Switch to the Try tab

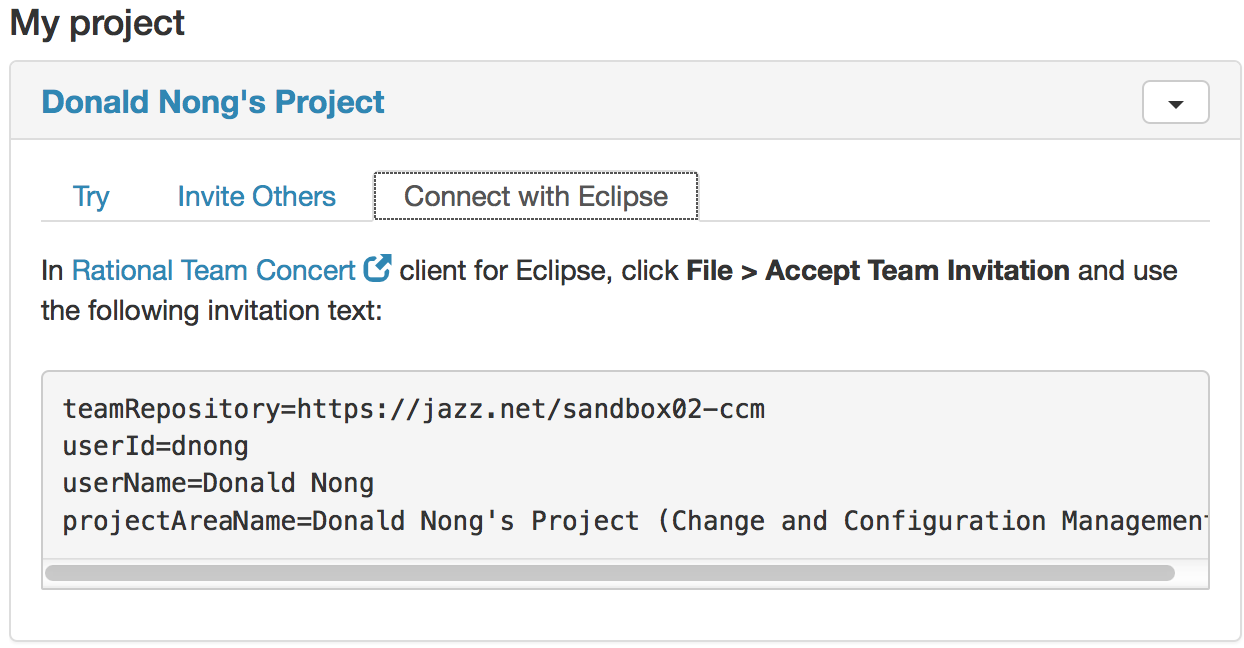91,196
